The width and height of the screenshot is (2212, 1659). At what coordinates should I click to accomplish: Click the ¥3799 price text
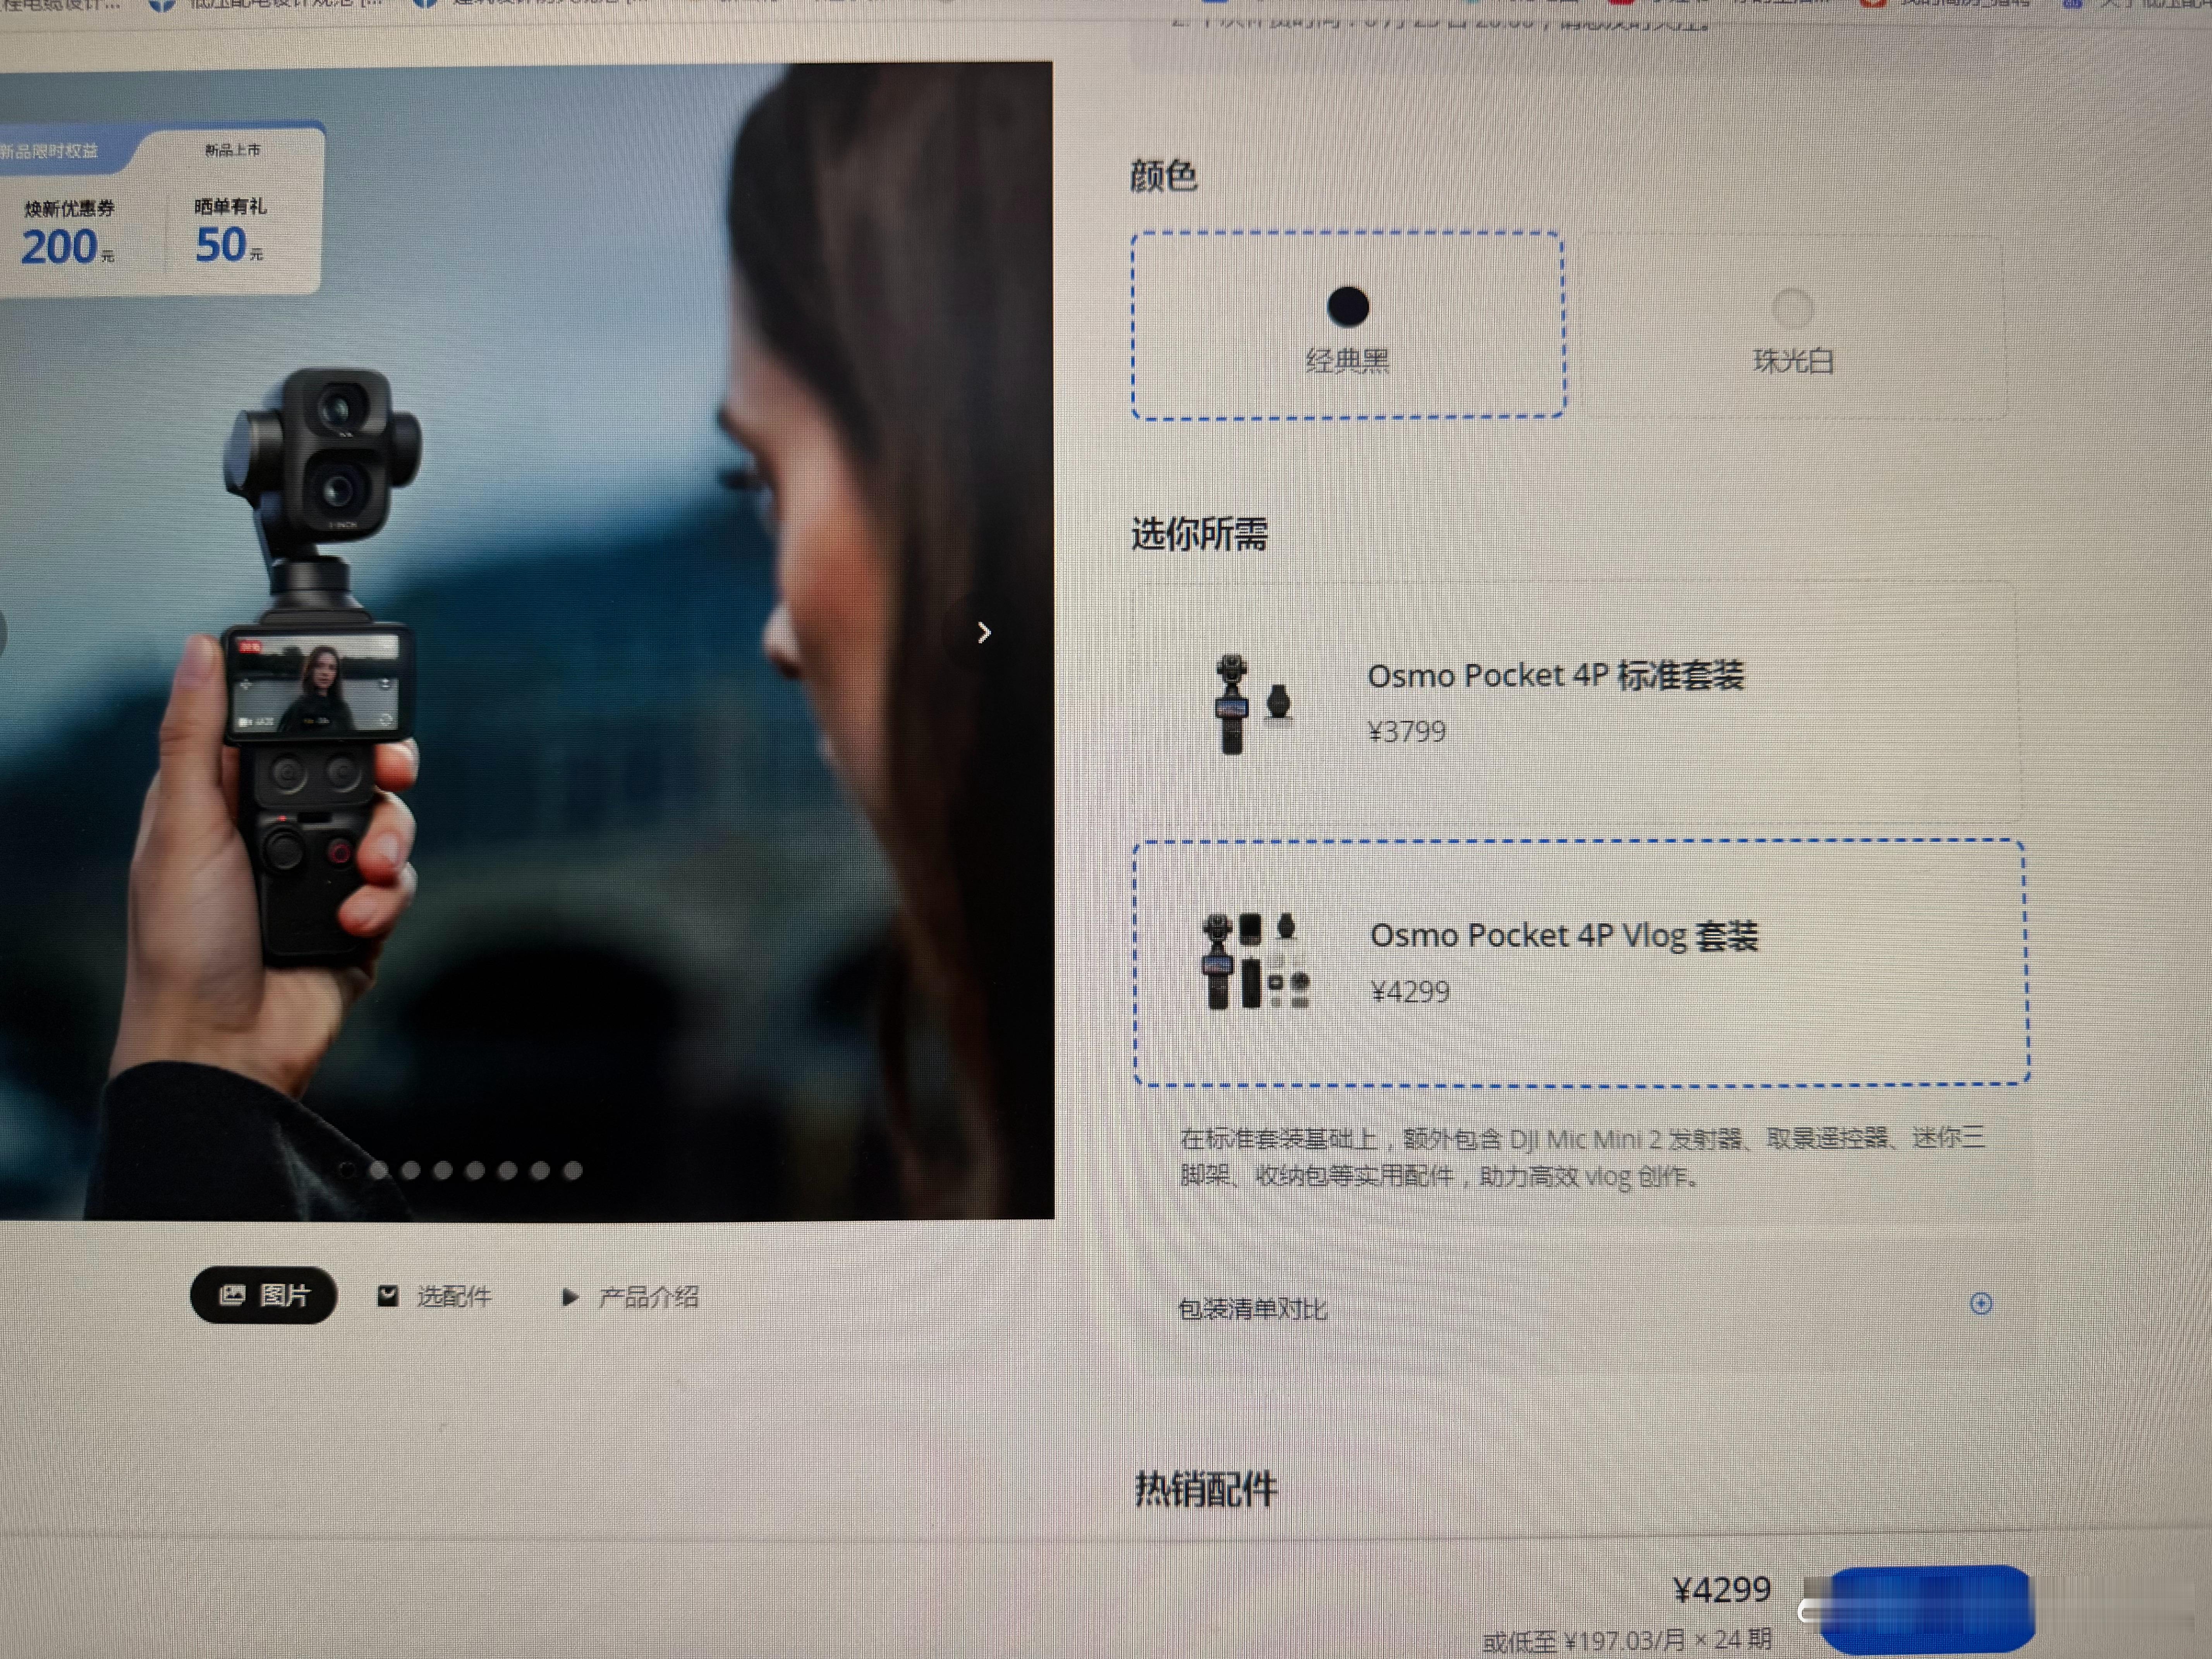(x=1406, y=731)
